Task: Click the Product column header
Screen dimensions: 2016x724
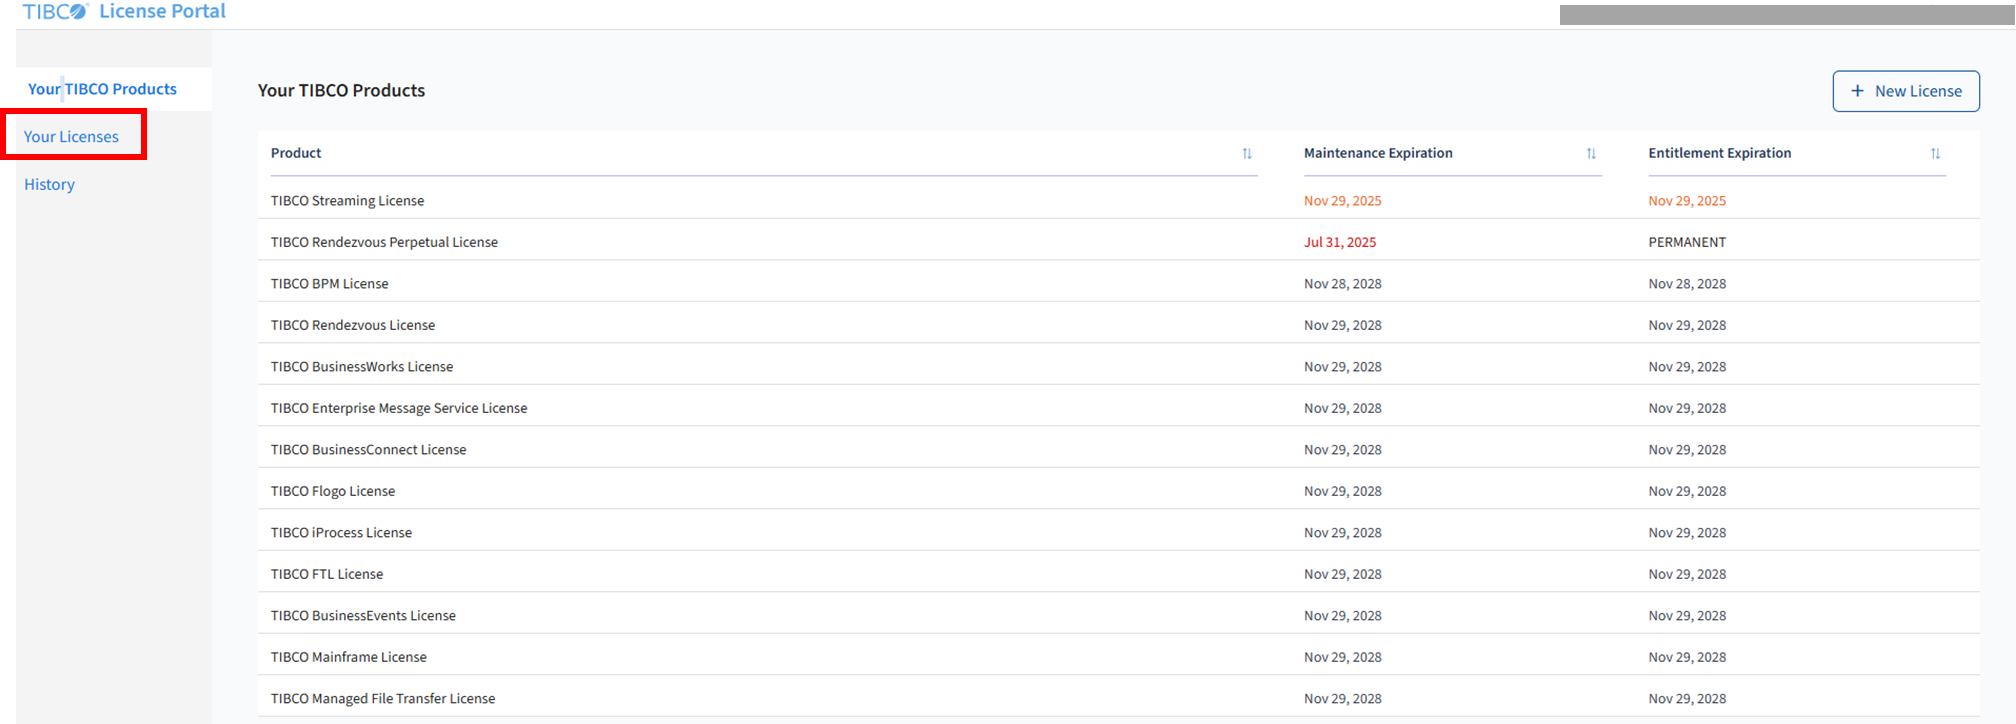Action: pyautogui.click(x=296, y=153)
